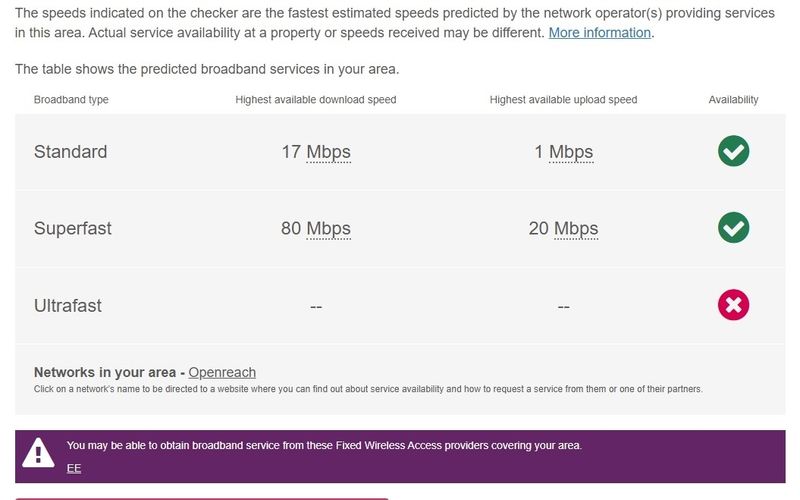800x500 pixels.
Task: Click the Availability column header
Action: click(x=733, y=100)
